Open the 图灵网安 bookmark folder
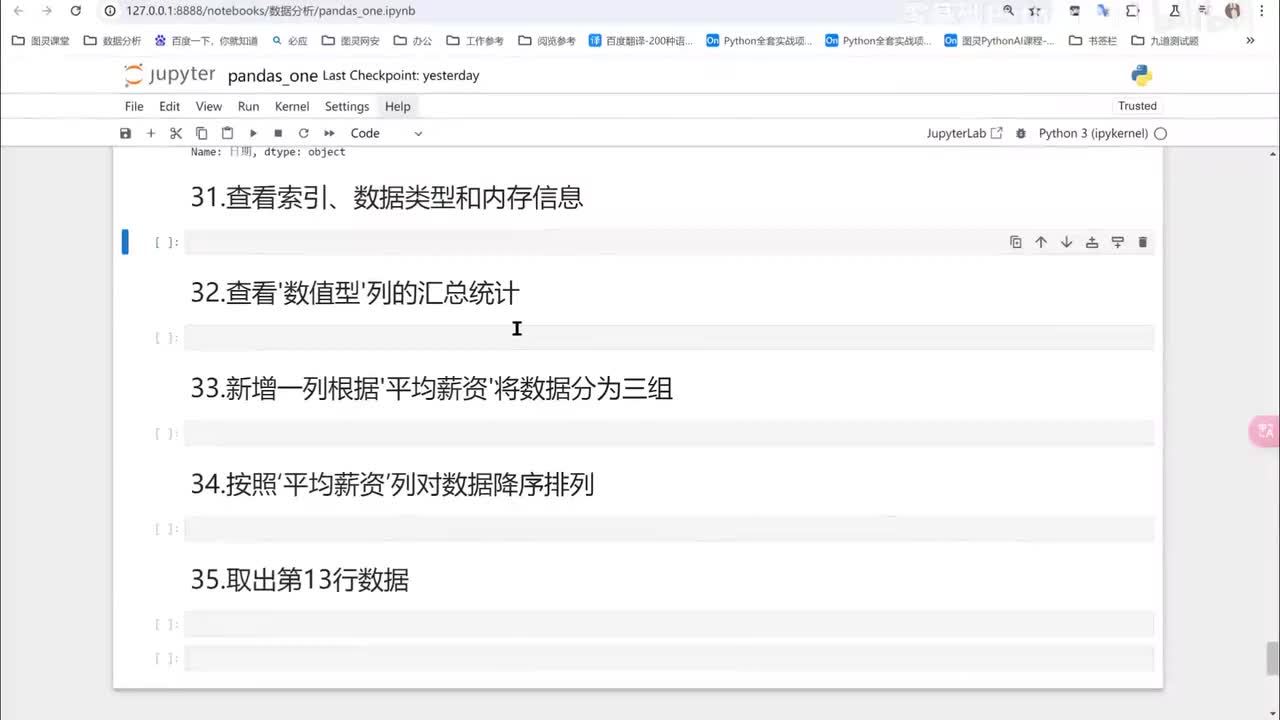Viewport: 1280px width, 720px height. click(x=350, y=41)
